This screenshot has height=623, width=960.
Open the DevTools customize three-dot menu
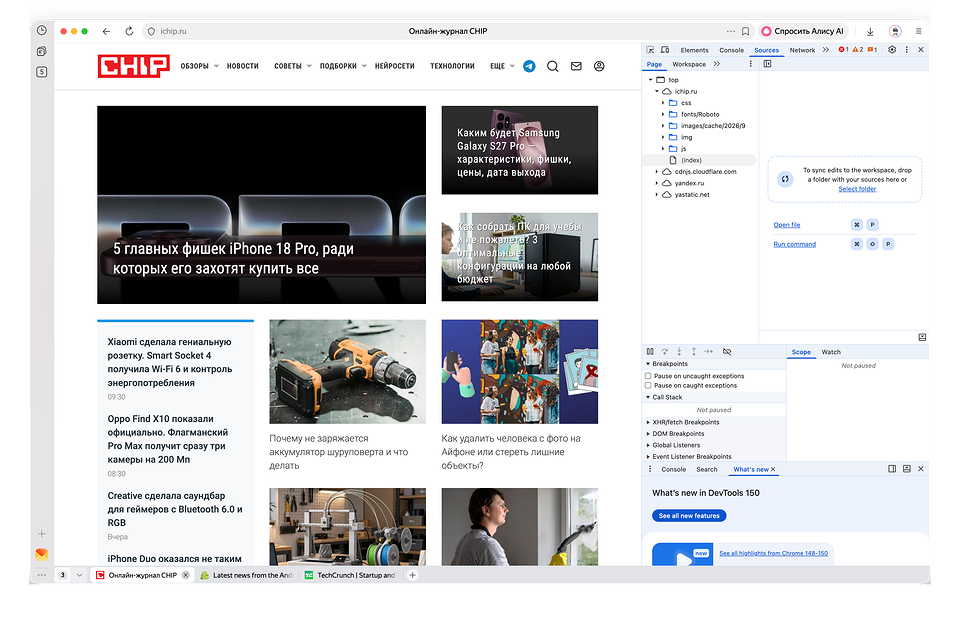907,50
